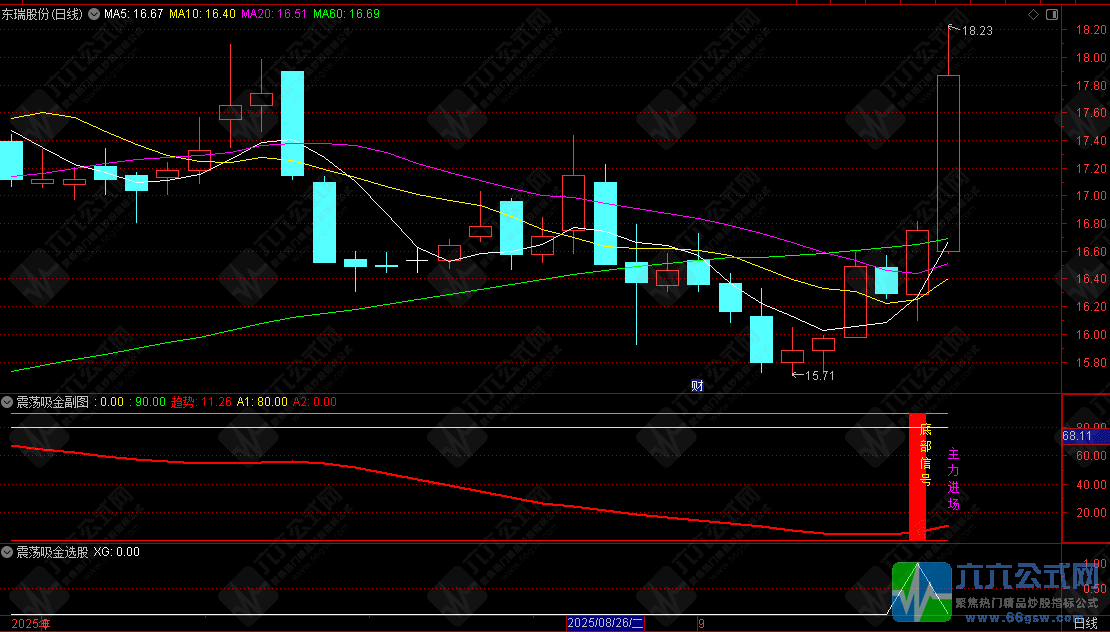Image resolution: width=1110 pixels, height=632 pixels.
Task: Toggle the side panel layout icon
Action: click(x=1051, y=14)
